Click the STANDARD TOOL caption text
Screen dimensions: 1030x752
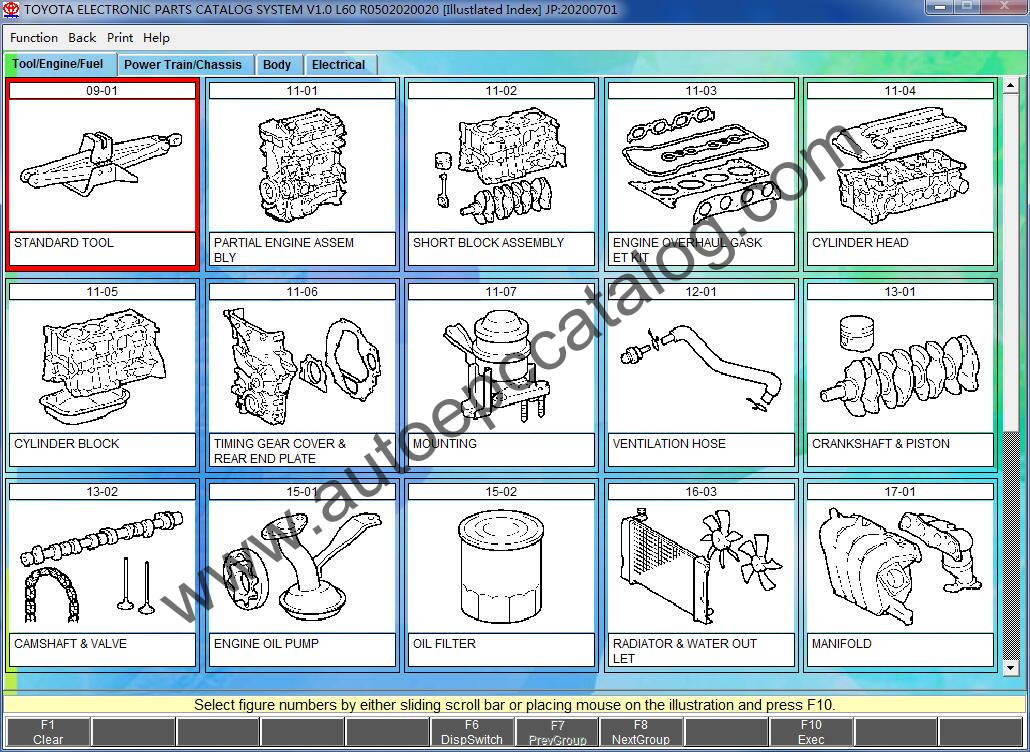point(64,242)
